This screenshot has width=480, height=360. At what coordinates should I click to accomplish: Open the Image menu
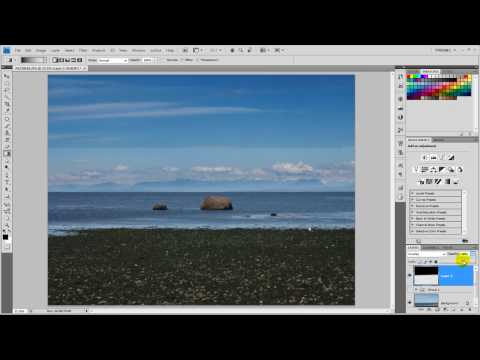(x=41, y=50)
